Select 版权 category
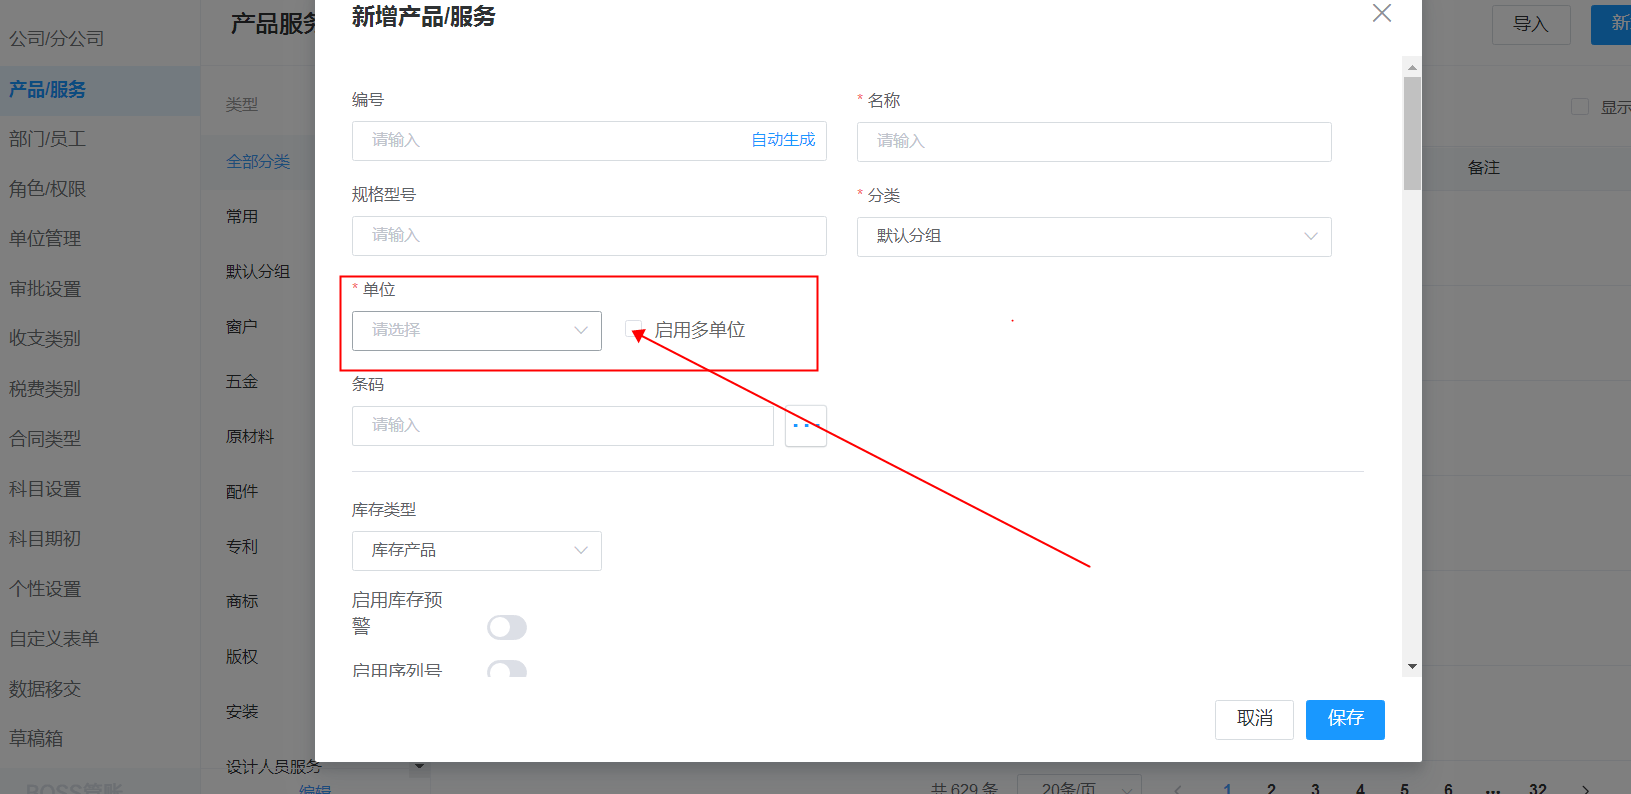1631x794 pixels. point(242,657)
